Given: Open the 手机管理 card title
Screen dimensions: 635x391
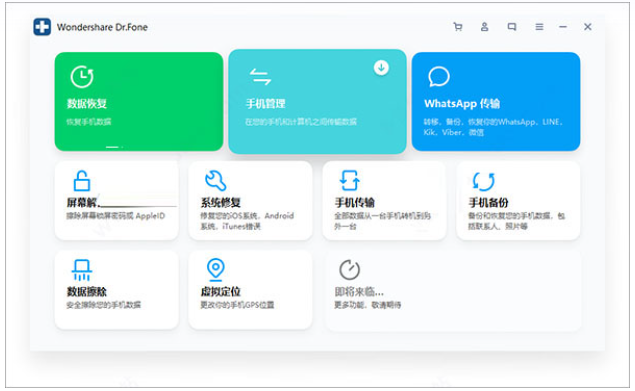Looking at the screenshot, I should pyautogui.click(x=266, y=104).
